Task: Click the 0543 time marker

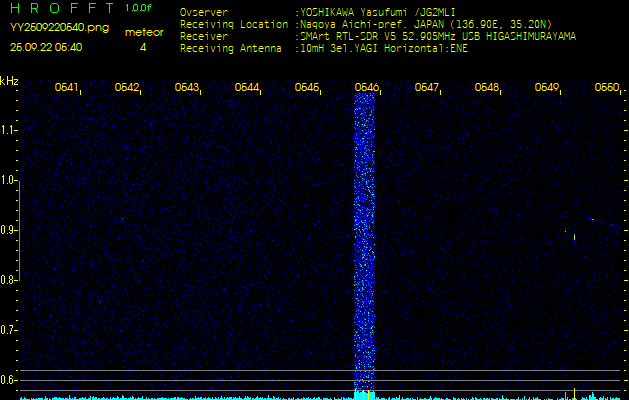Action: pyautogui.click(x=187, y=87)
